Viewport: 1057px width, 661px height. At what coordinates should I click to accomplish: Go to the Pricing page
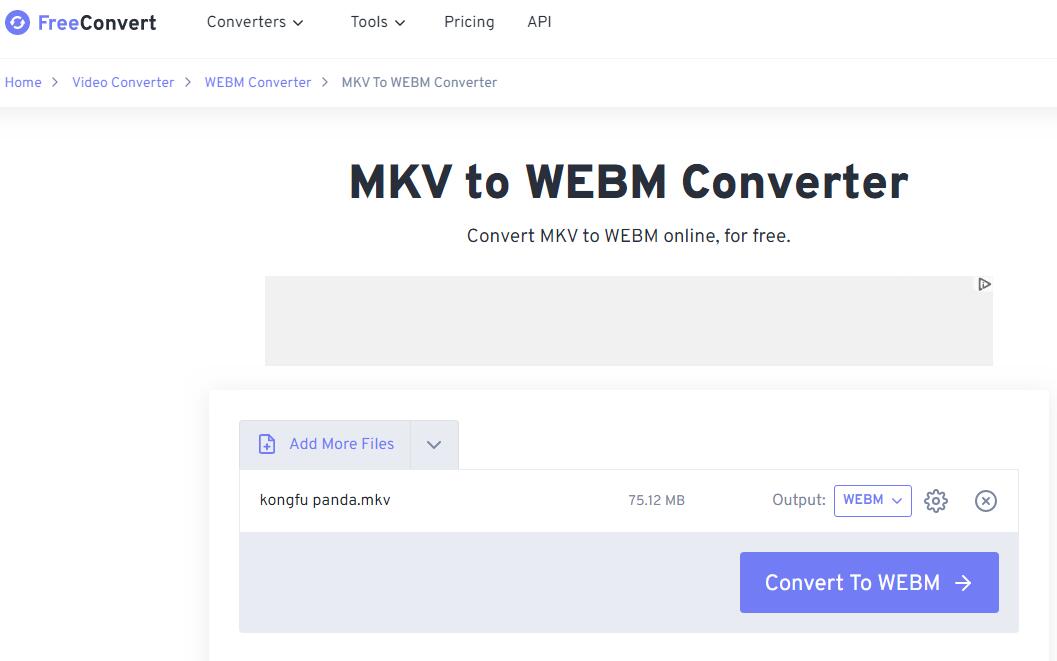point(469,22)
